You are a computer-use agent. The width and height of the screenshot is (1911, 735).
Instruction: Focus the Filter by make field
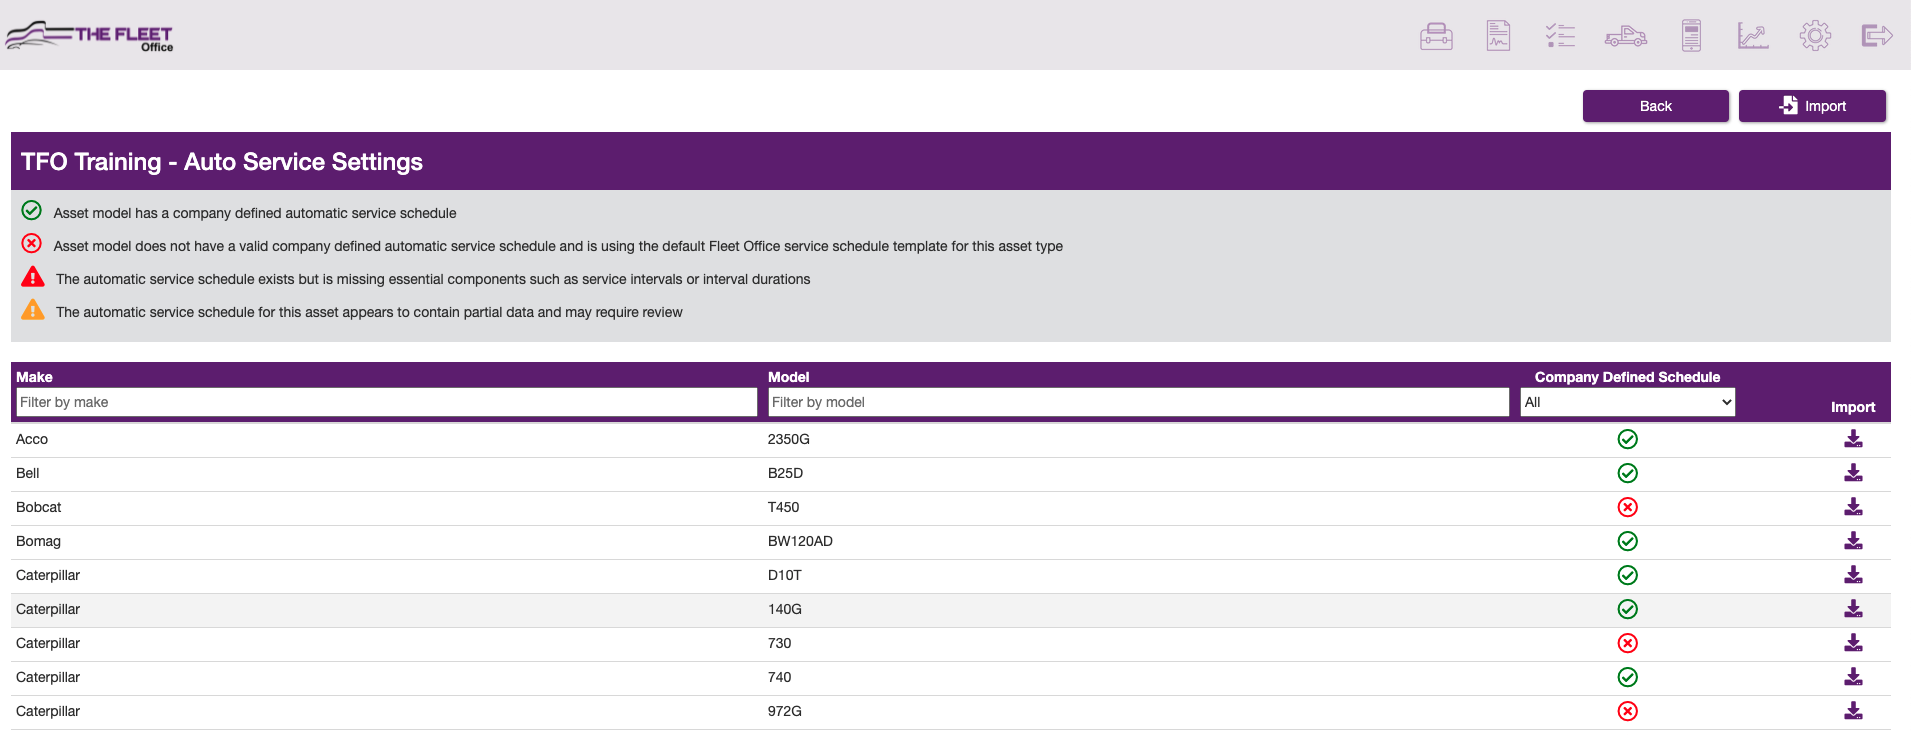386,402
